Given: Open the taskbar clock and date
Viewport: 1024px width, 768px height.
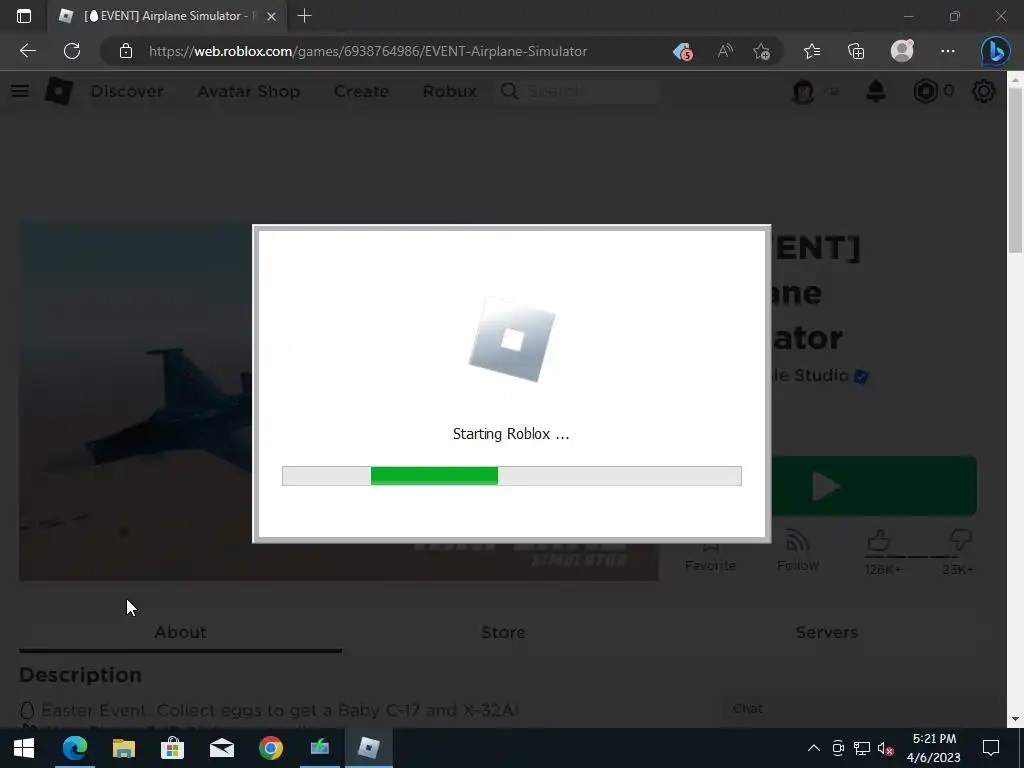Looking at the screenshot, I should (934, 748).
